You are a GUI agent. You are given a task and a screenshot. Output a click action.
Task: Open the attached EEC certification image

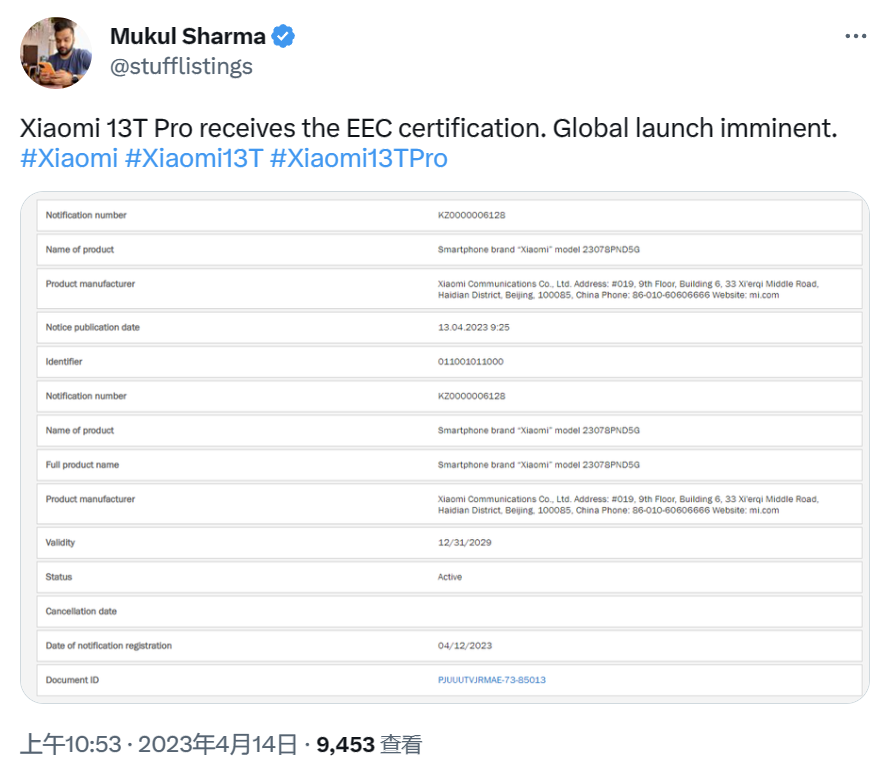tap(445, 447)
